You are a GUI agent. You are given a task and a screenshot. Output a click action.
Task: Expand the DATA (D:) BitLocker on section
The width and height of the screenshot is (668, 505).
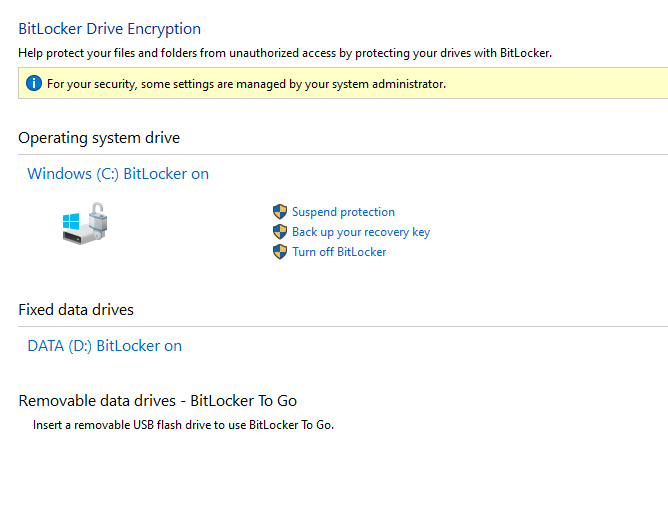[x=104, y=346]
